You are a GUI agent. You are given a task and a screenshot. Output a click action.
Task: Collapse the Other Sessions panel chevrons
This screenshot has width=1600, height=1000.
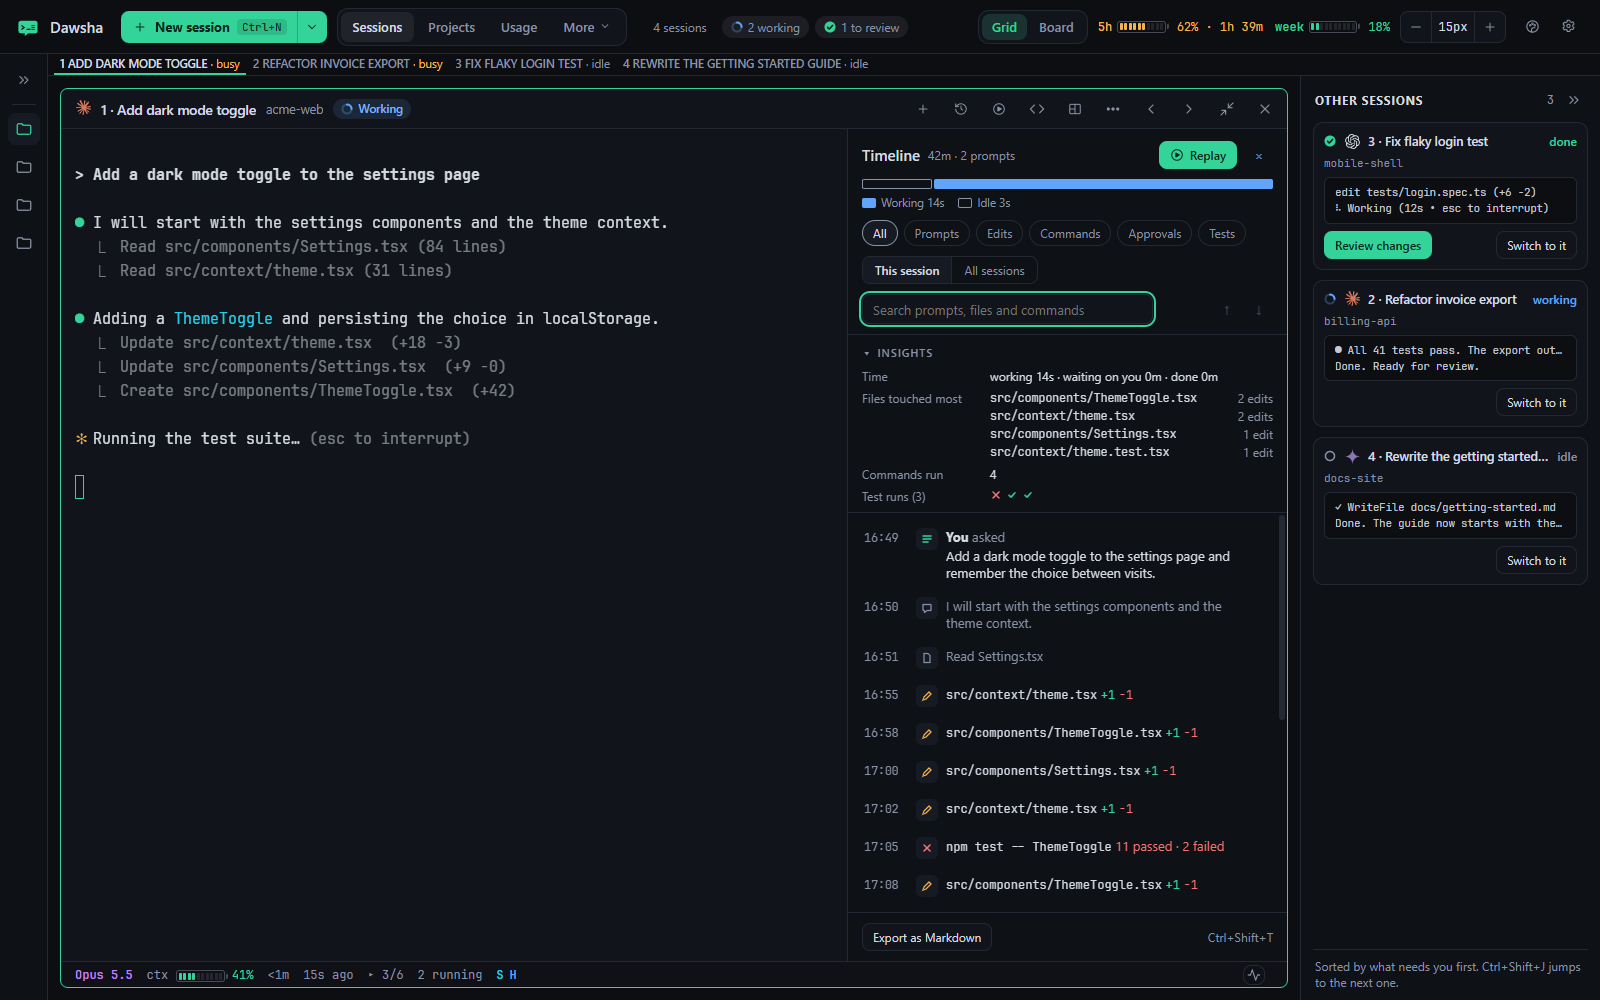[x=1574, y=100]
